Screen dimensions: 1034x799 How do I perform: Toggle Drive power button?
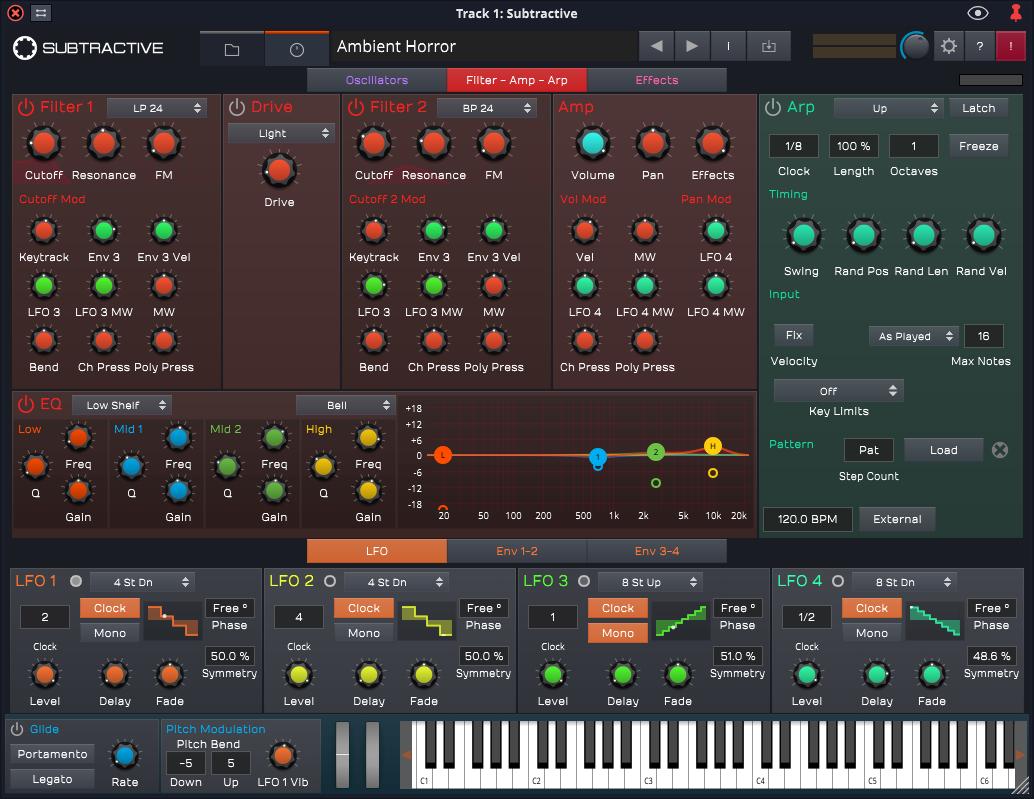pos(237,107)
